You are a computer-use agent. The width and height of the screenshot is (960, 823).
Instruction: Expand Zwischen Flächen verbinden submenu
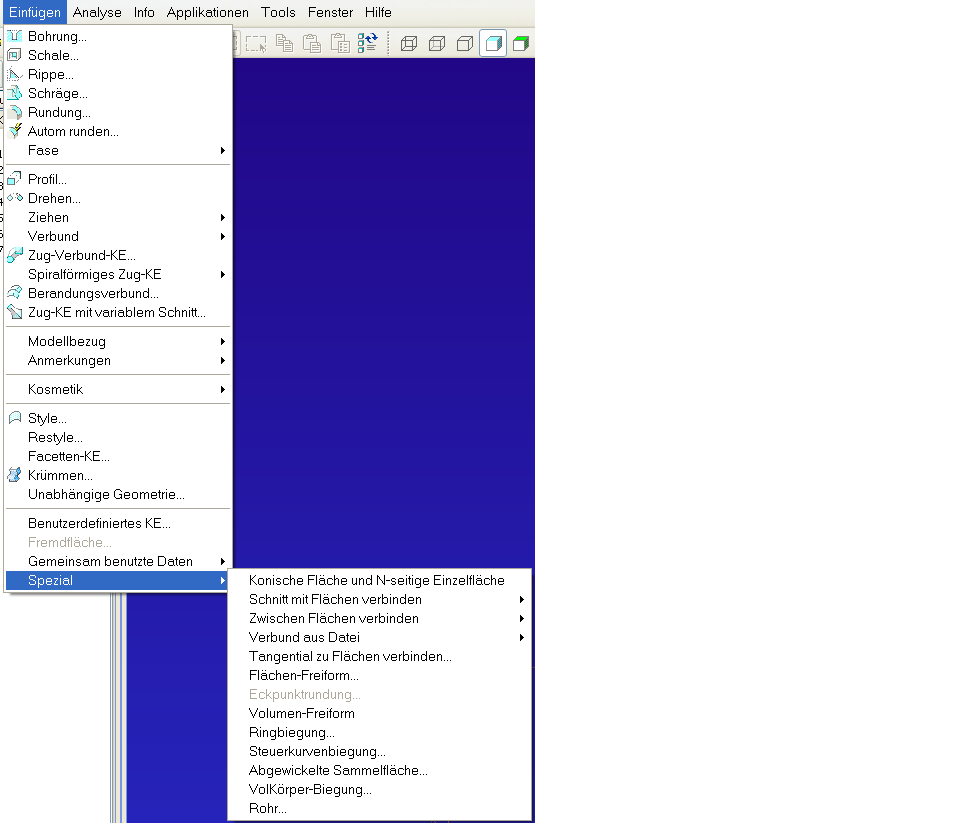[380, 618]
